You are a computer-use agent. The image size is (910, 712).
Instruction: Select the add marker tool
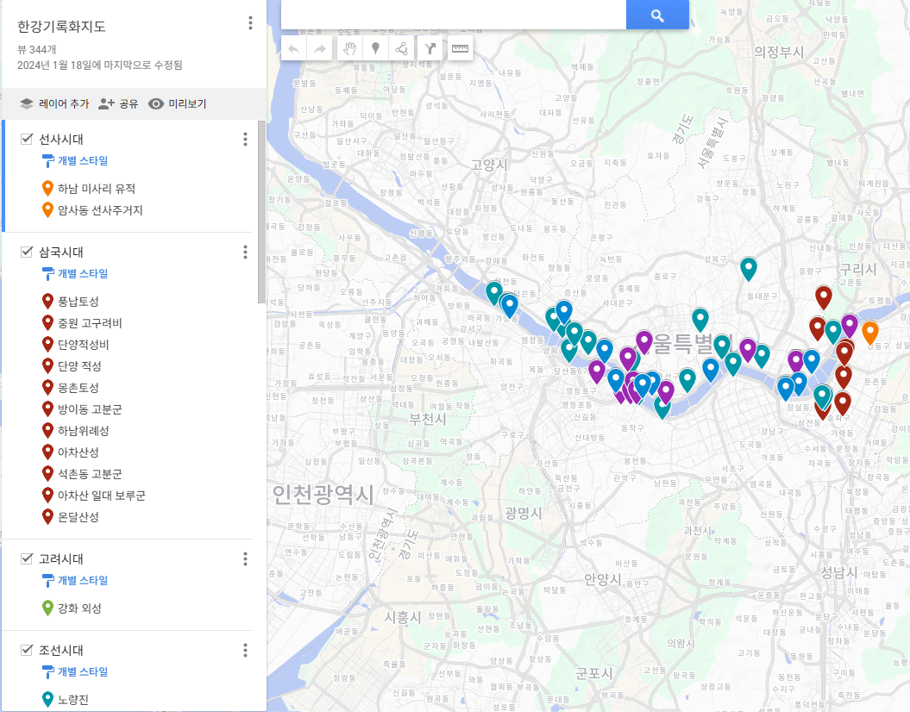[x=376, y=48]
